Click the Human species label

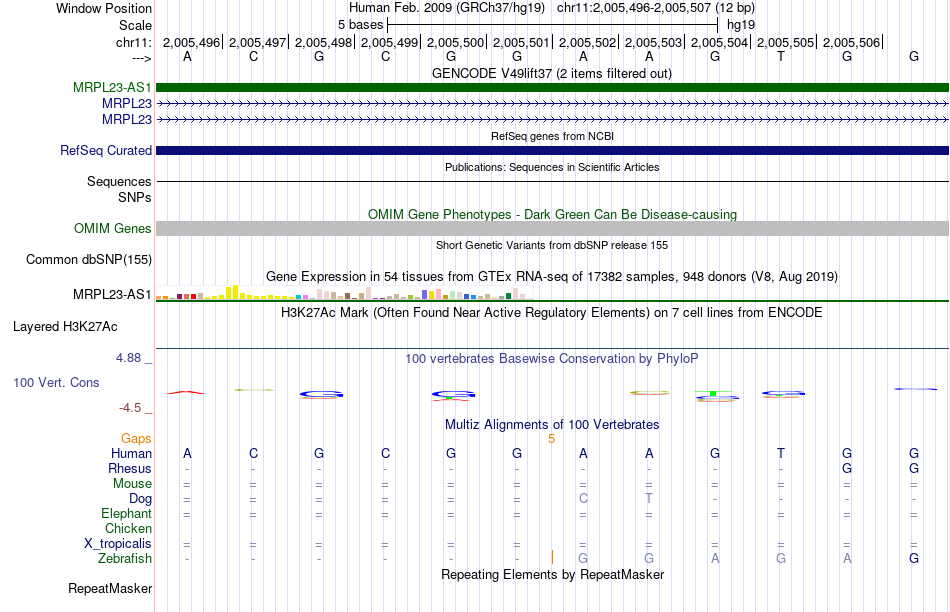pyautogui.click(x=131, y=454)
